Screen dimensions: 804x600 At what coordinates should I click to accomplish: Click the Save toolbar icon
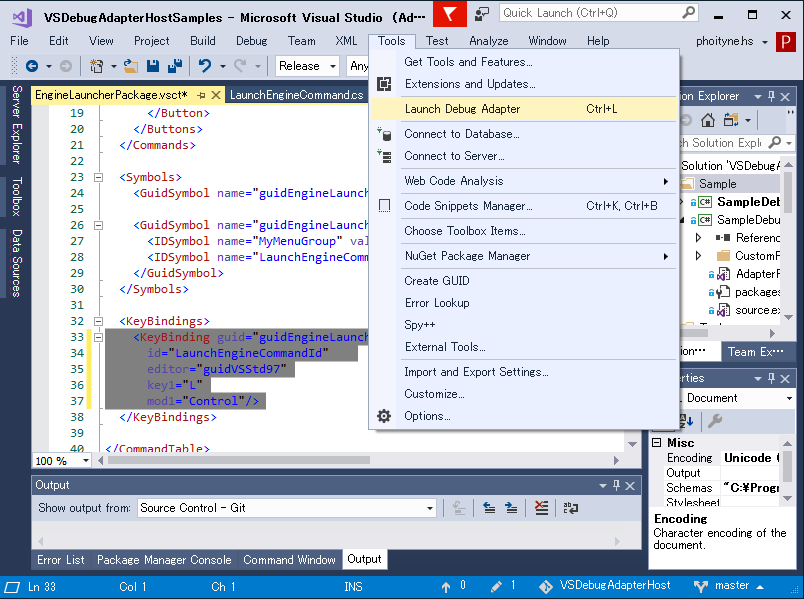pos(153,66)
